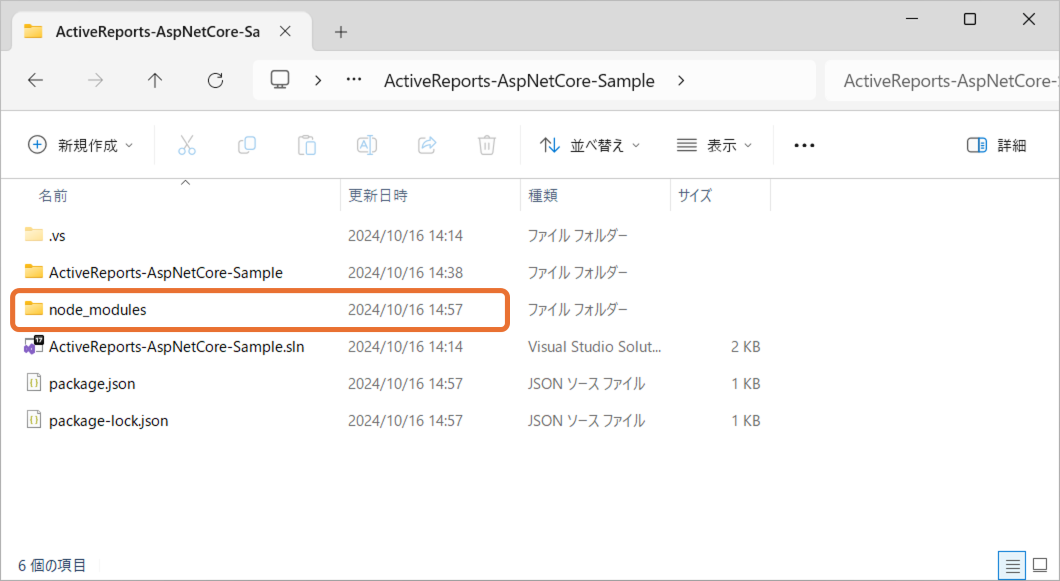Sort by the サイズ column header
Image resolution: width=1060 pixels, height=581 pixels.
point(695,195)
